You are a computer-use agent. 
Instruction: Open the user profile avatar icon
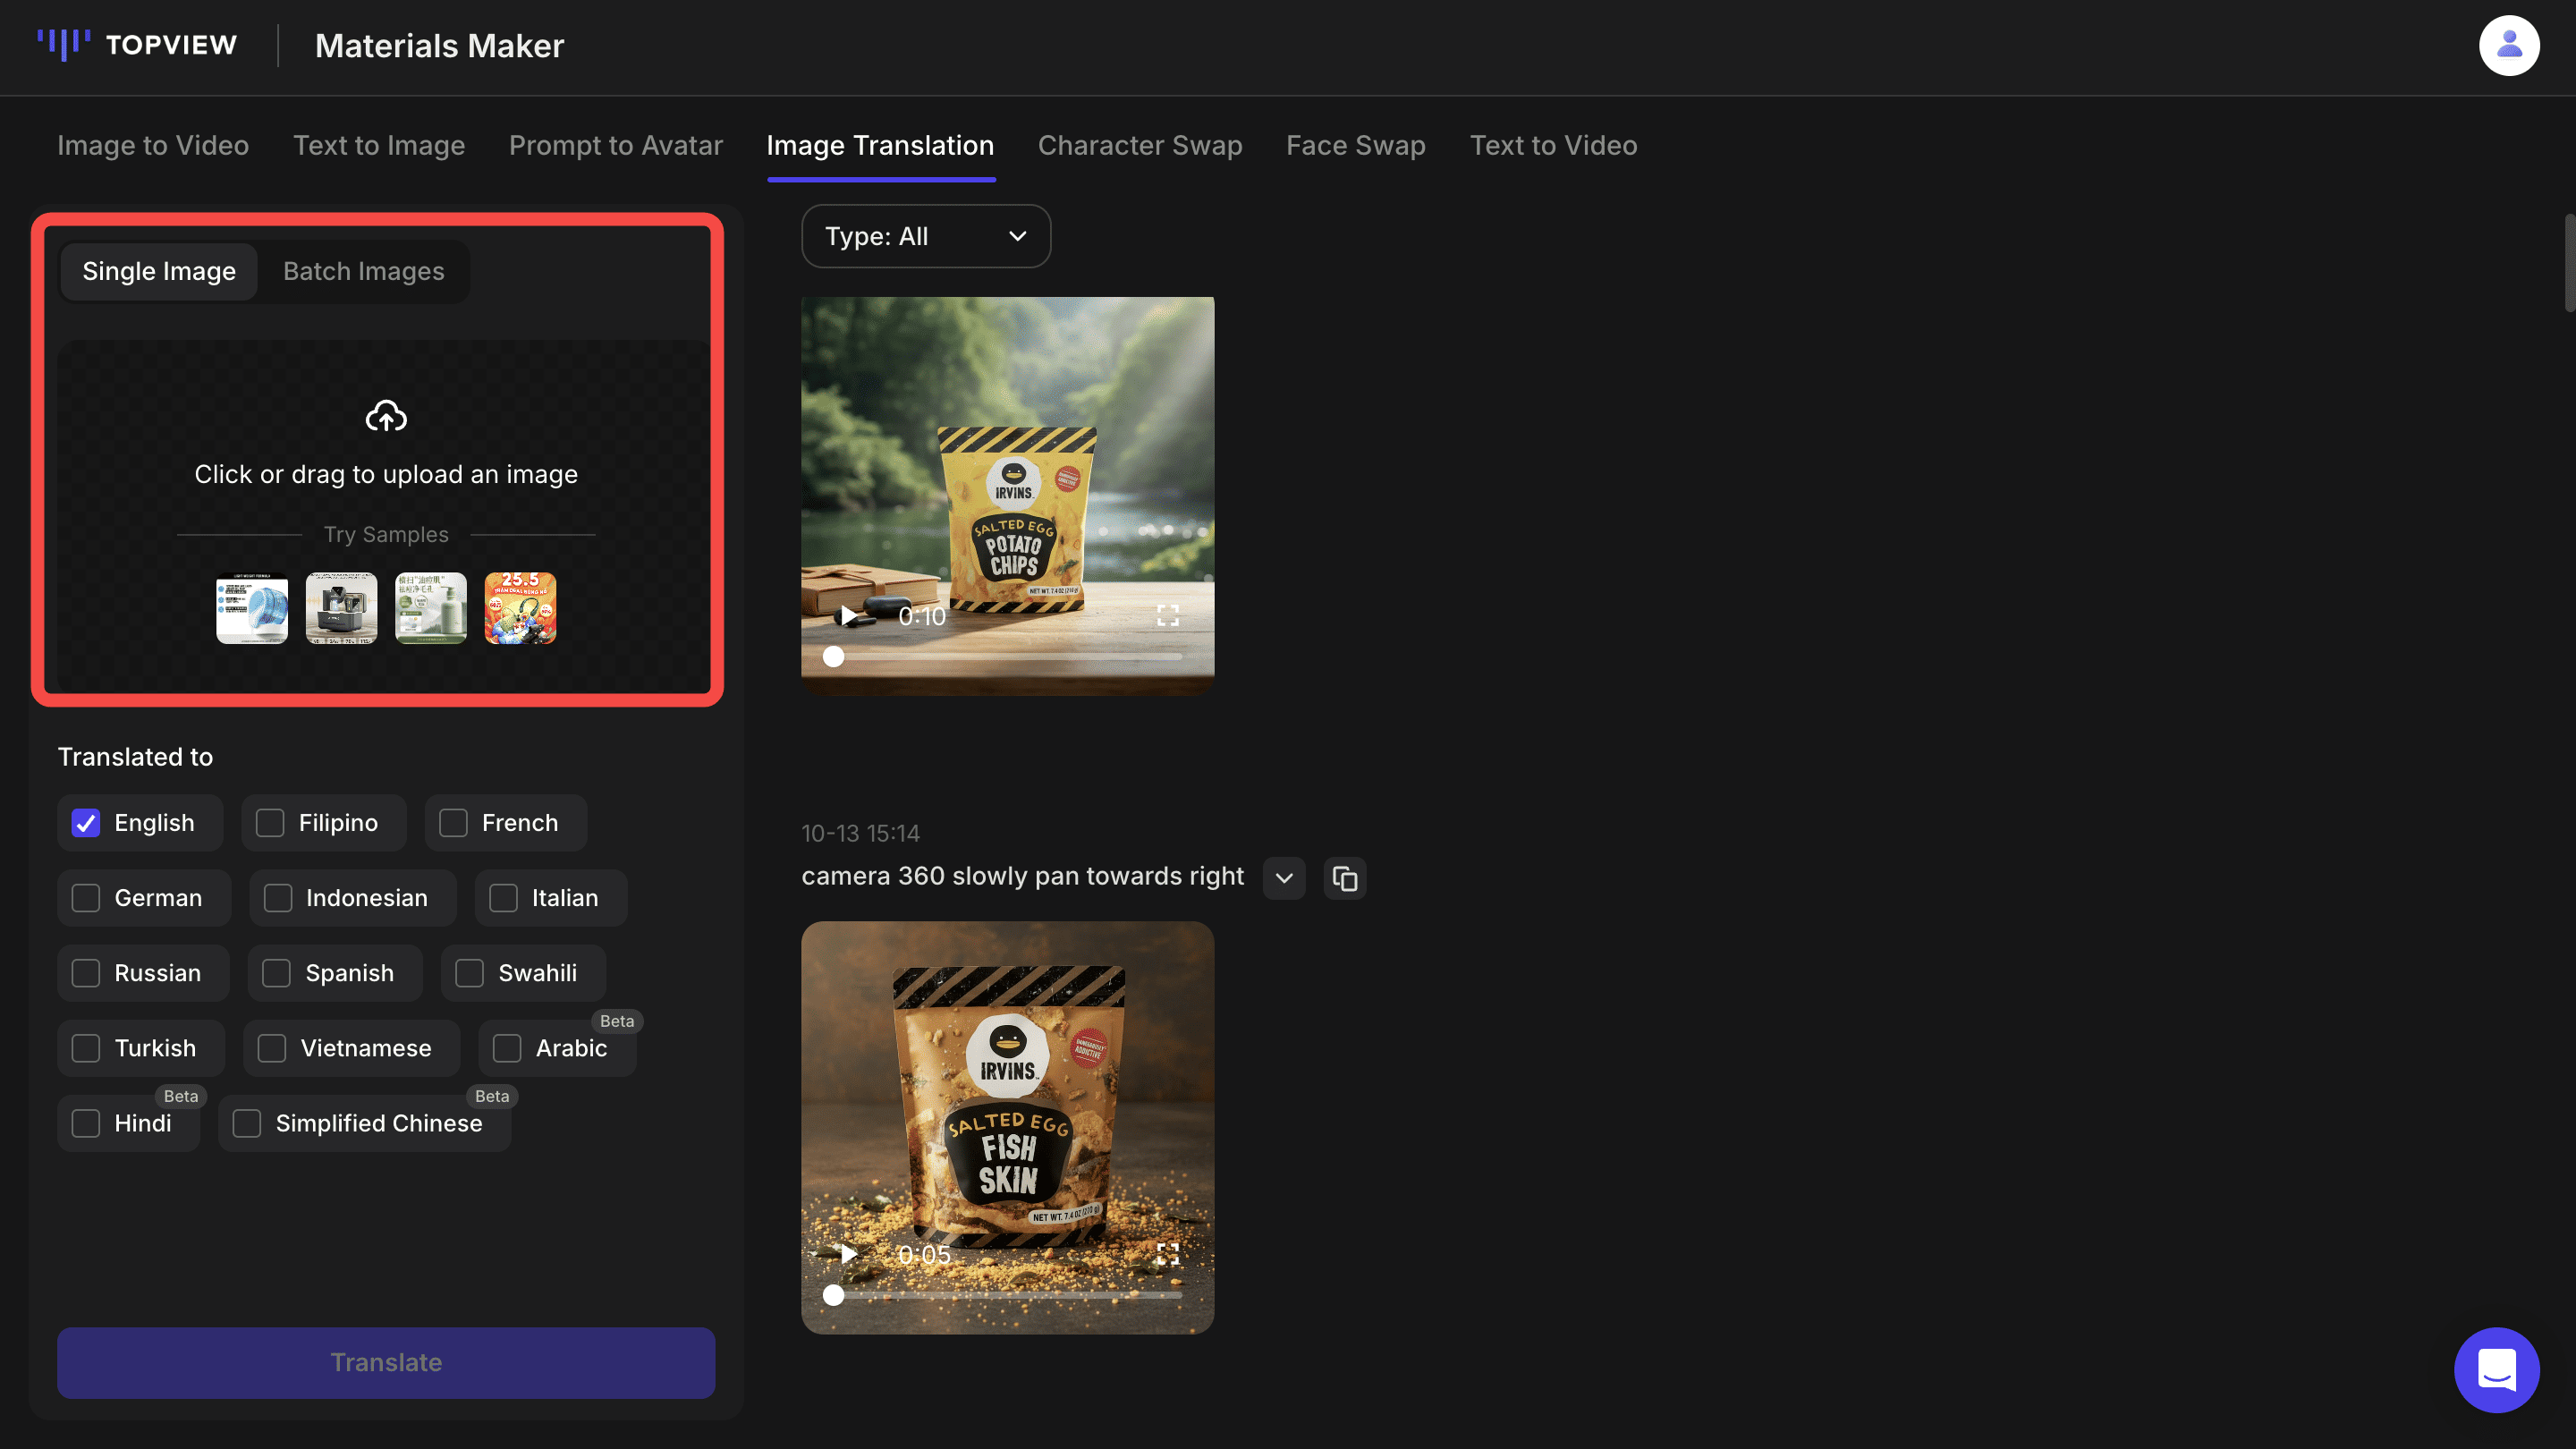(2508, 46)
